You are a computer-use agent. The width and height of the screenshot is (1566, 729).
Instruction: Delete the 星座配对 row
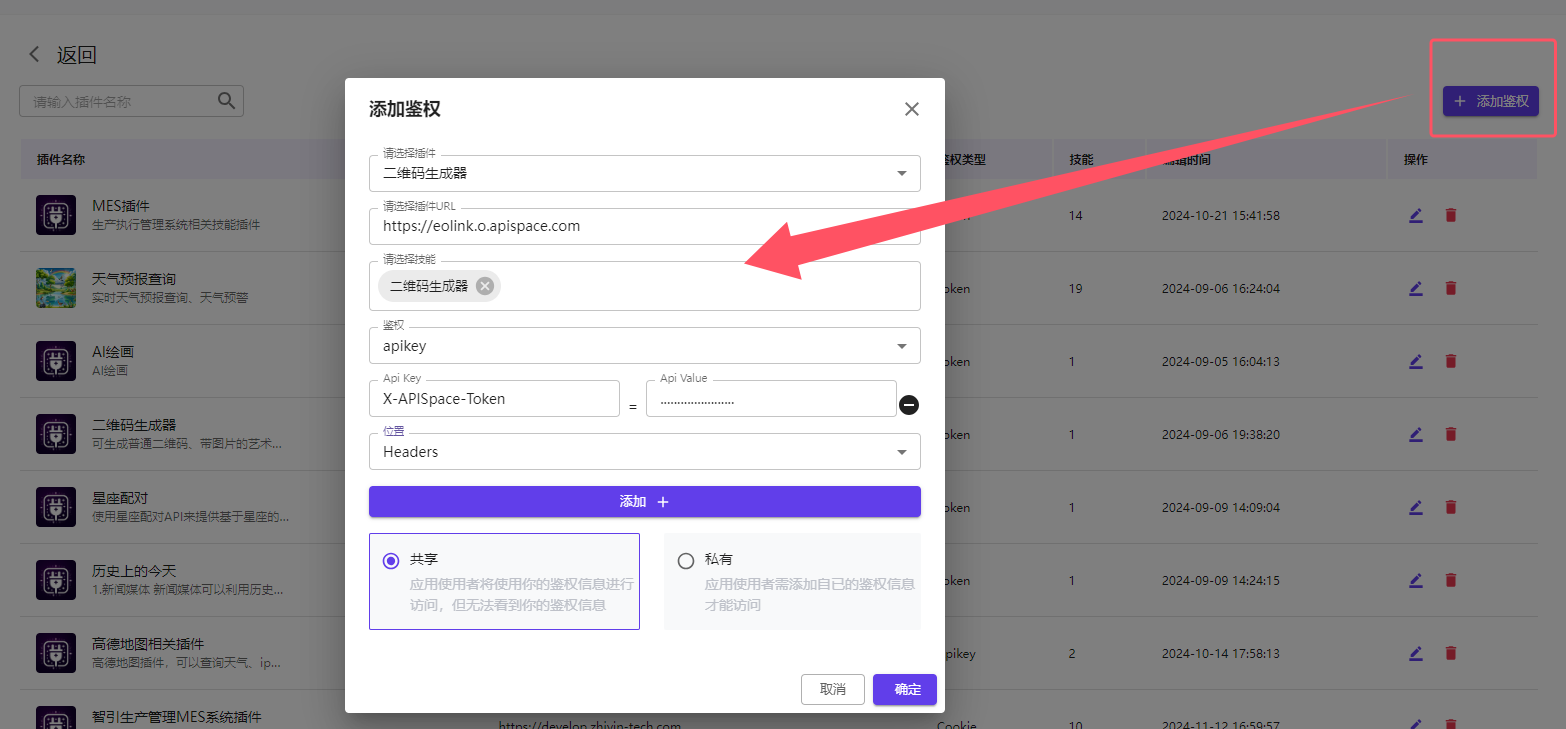[1451, 507]
